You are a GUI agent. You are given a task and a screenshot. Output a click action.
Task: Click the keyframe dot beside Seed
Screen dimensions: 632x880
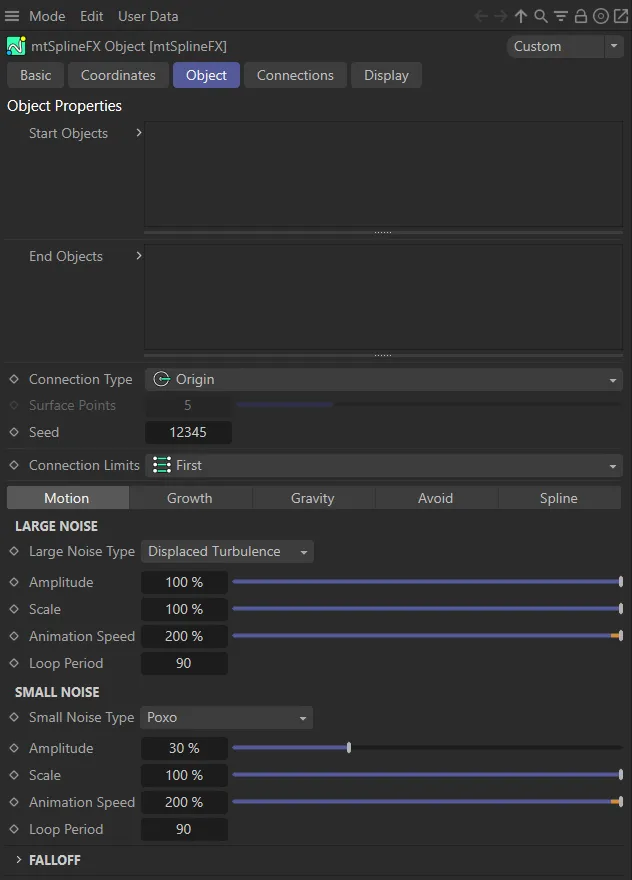click(x=12, y=432)
